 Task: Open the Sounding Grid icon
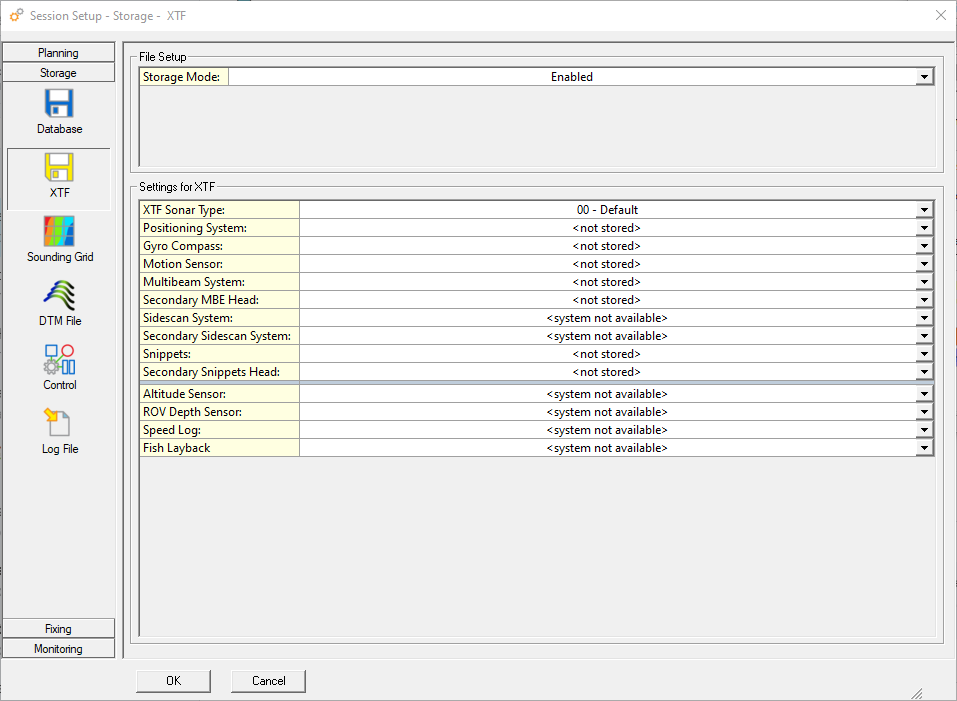59,234
